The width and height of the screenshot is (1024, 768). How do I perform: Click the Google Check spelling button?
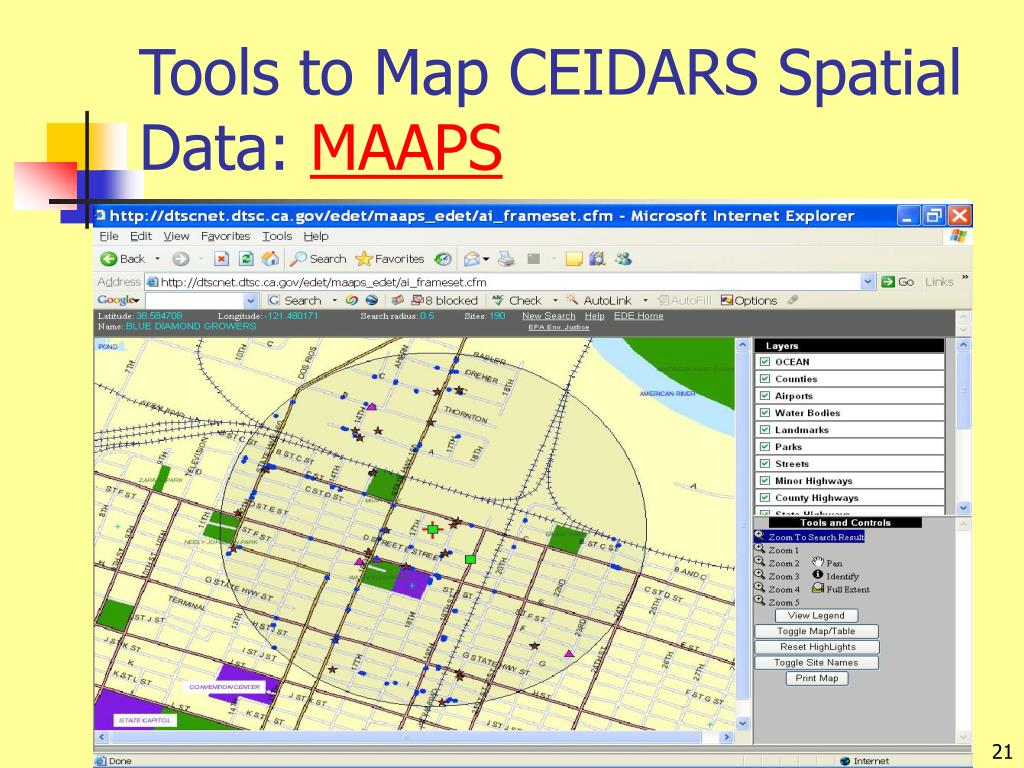click(517, 300)
